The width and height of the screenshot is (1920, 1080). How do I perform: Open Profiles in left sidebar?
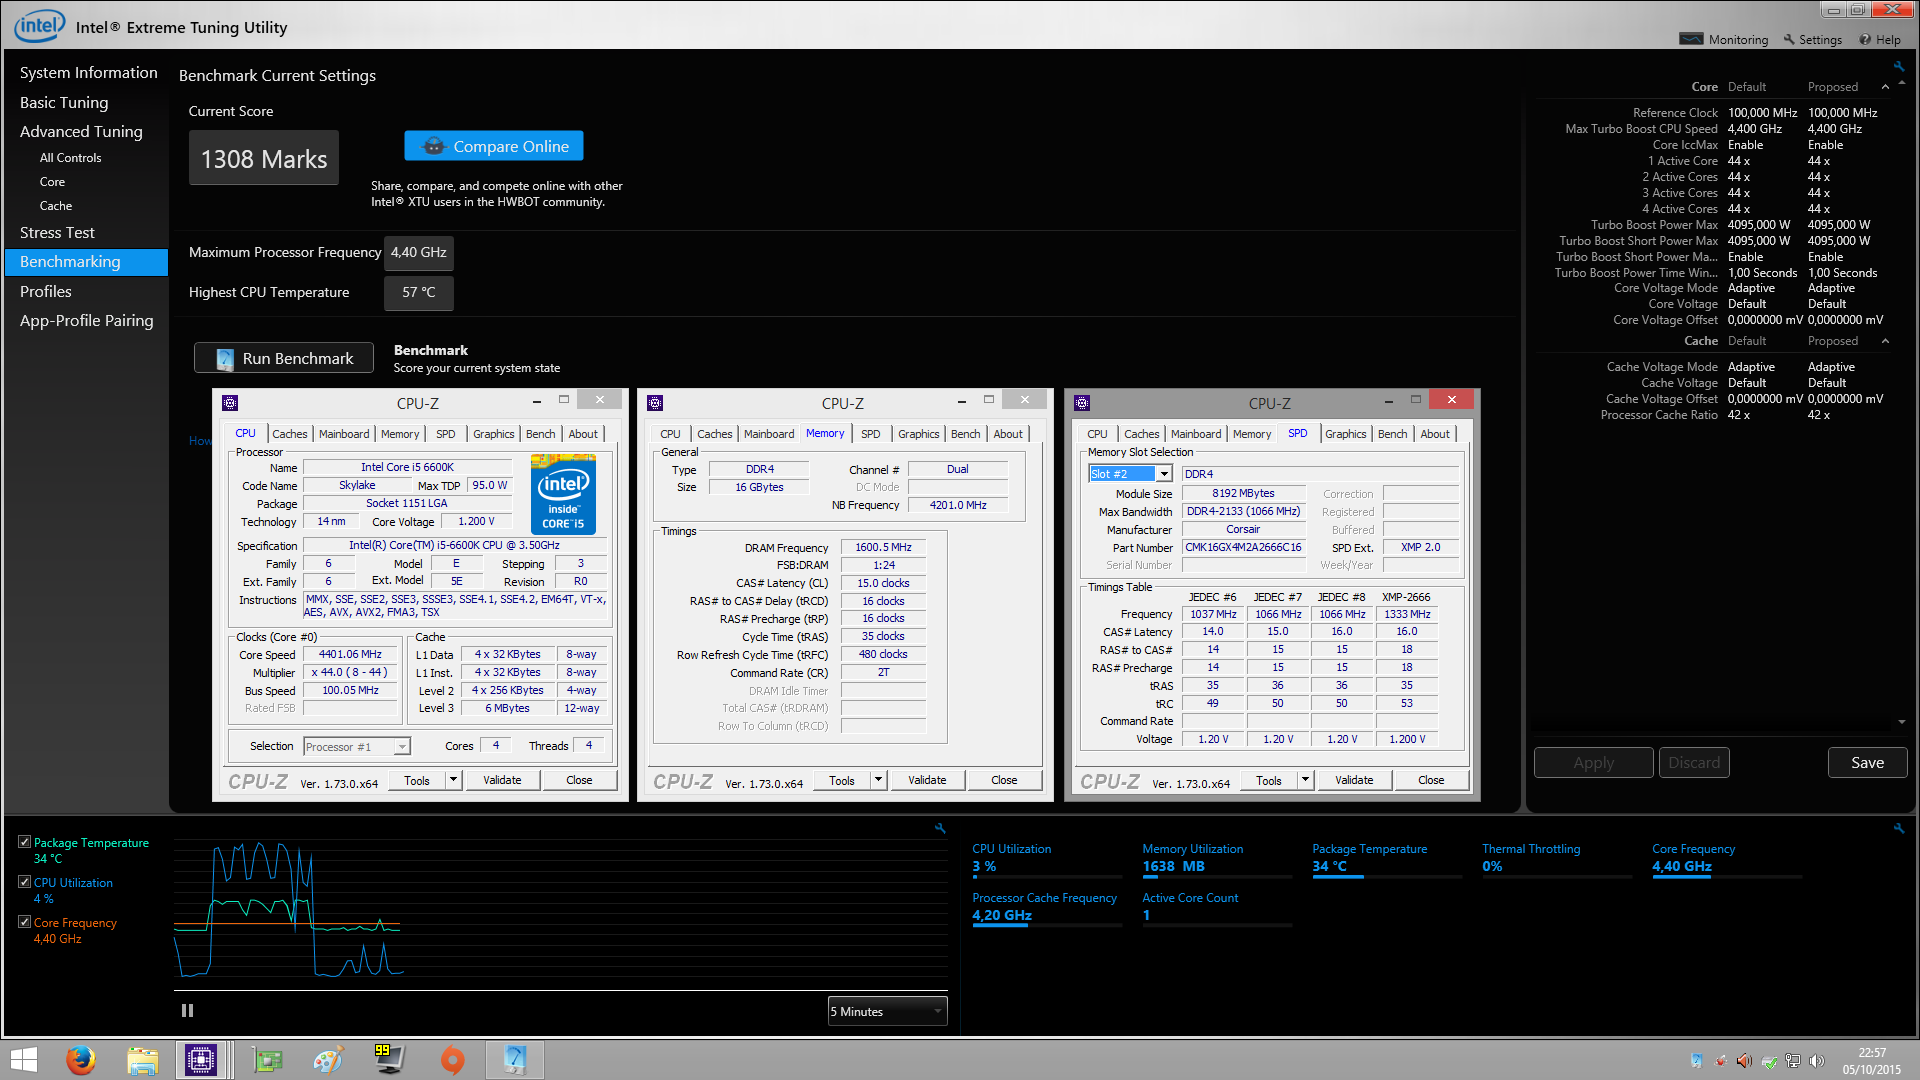[46, 292]
